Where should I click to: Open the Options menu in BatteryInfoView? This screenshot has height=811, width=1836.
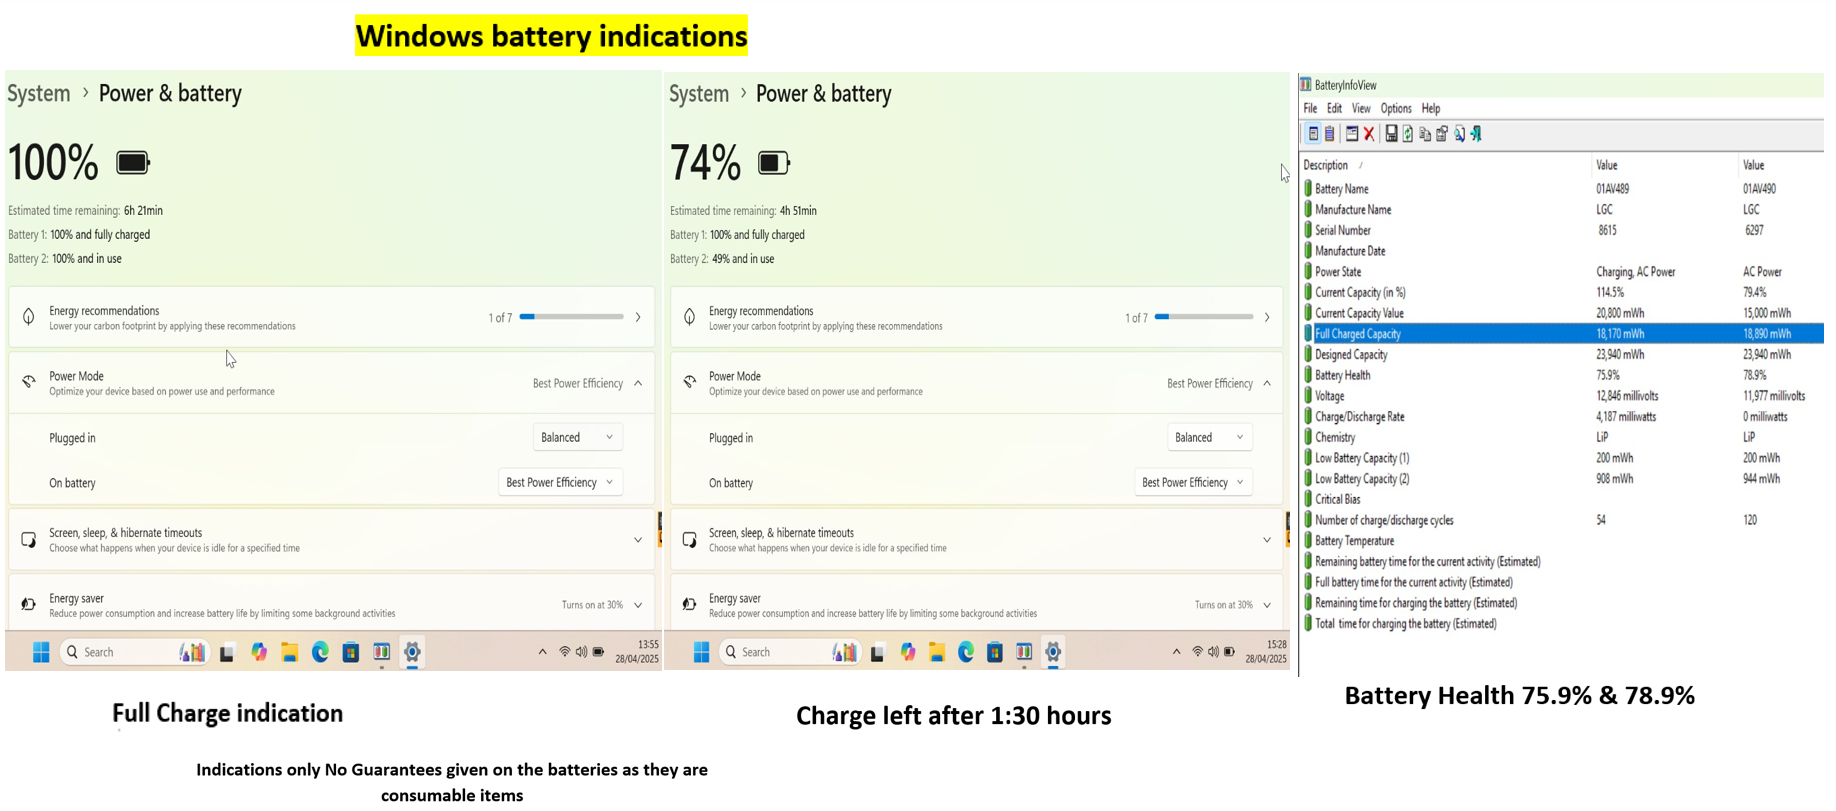[1396, 108]
